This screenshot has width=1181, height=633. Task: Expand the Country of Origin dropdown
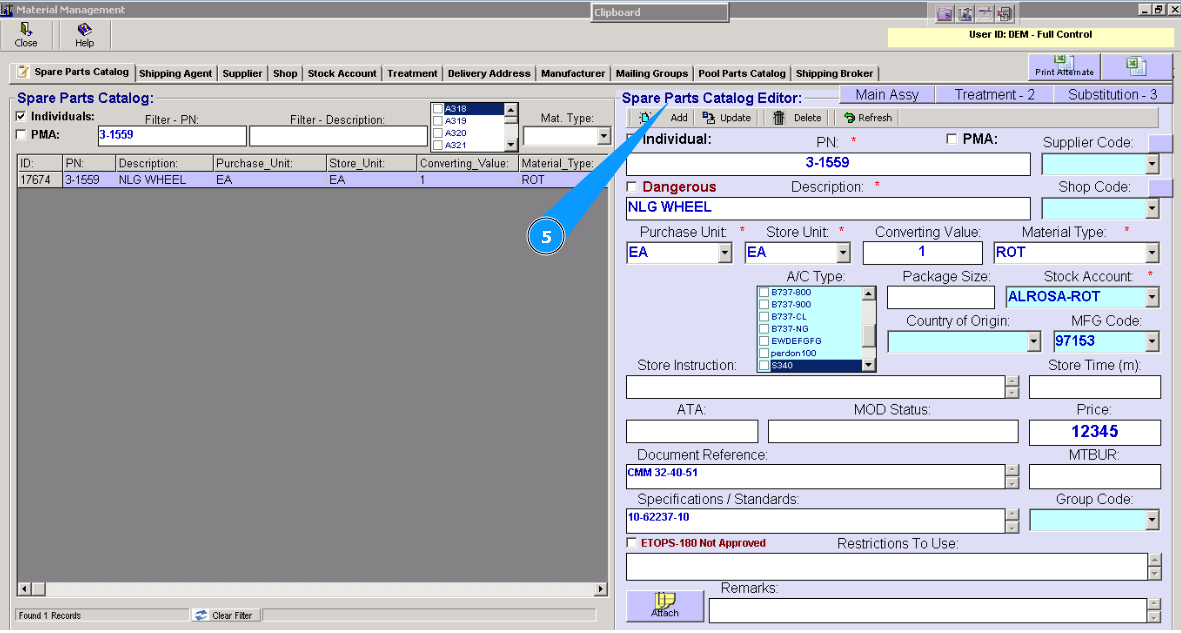click(x=1033, y=341)
